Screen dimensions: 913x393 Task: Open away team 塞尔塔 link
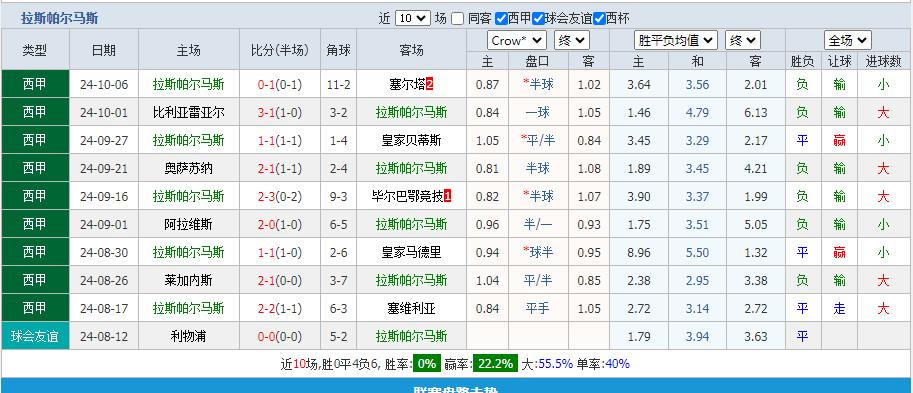(408, 84)
